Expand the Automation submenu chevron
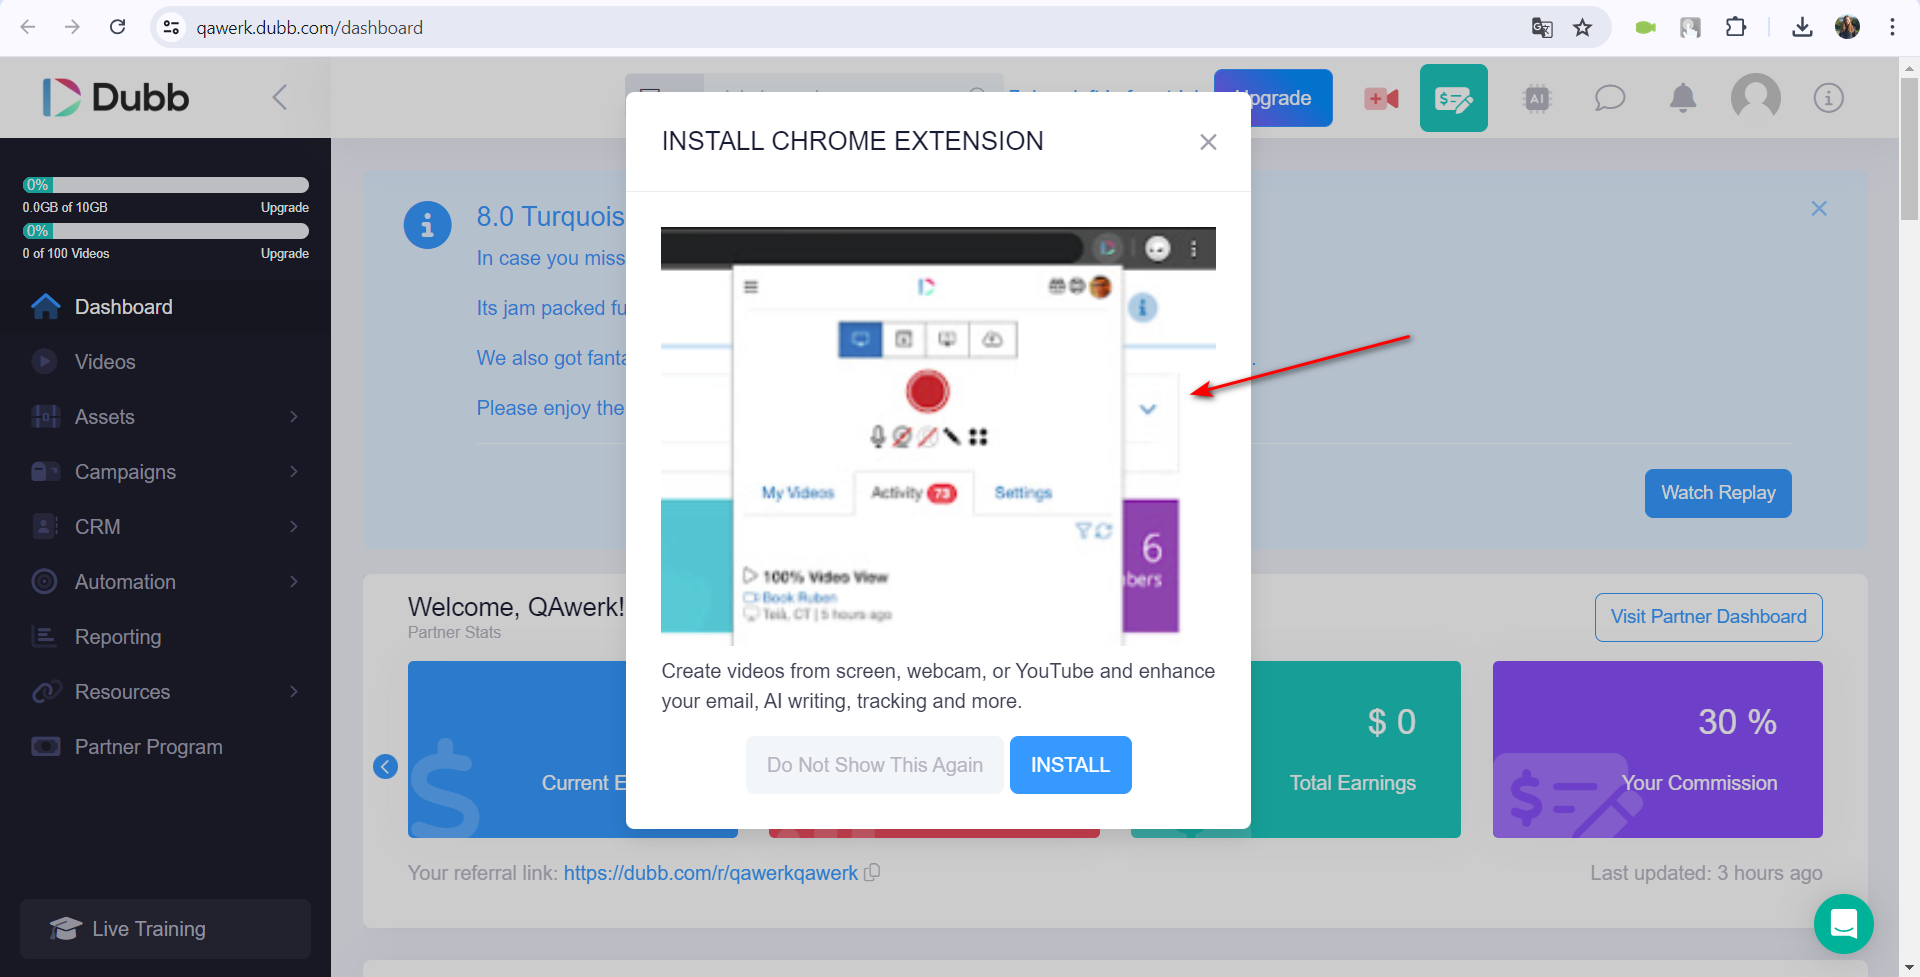This screenshot has width=1920, height=977. [294, 582]
